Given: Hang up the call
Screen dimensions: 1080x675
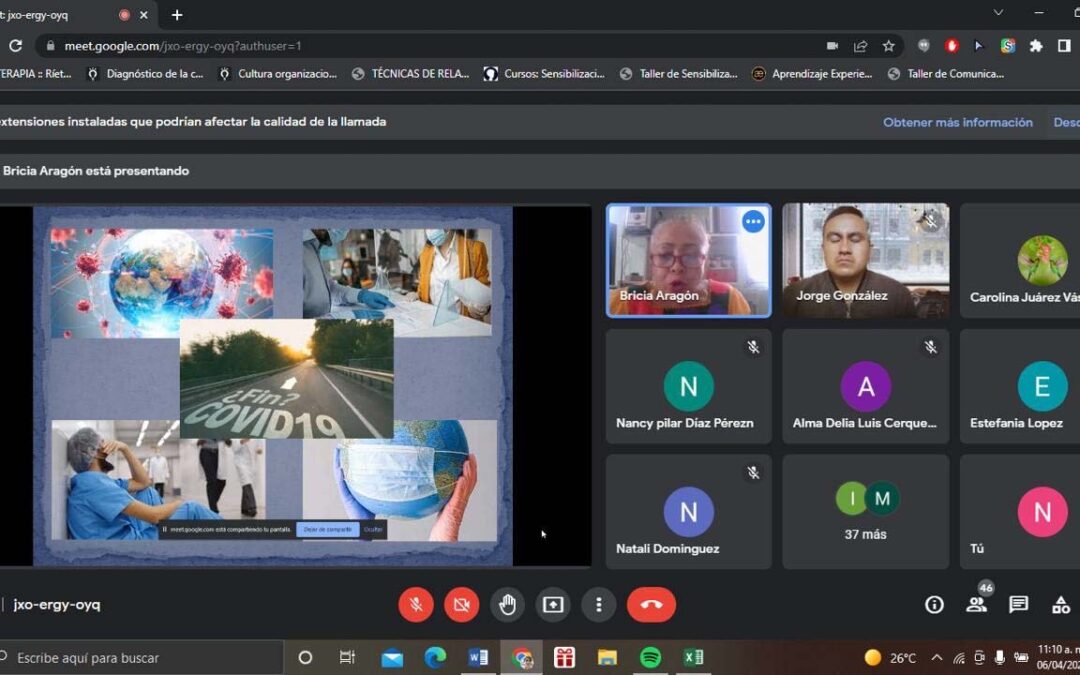Looking at the screenshot, I should tap(651, 604).
